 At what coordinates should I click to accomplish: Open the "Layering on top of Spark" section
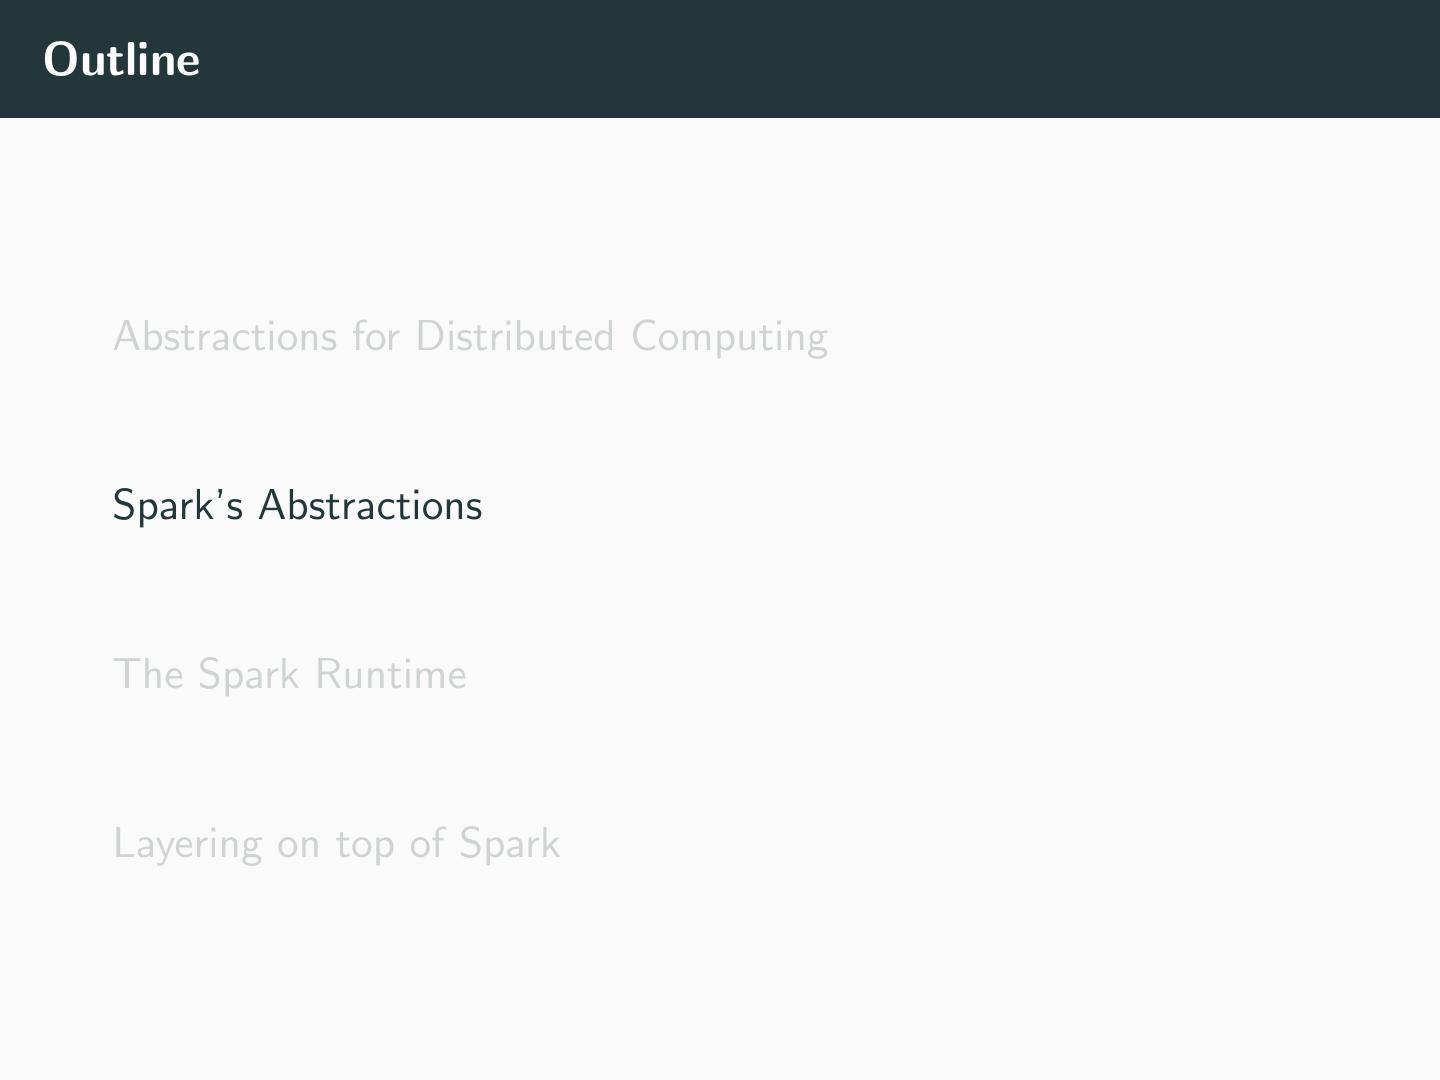pyautogui.click(x=336, y=843)
